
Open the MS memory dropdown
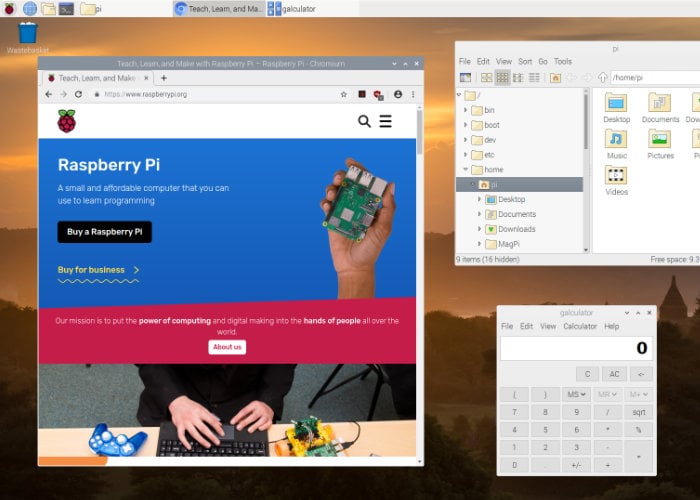tap(576, 395)
